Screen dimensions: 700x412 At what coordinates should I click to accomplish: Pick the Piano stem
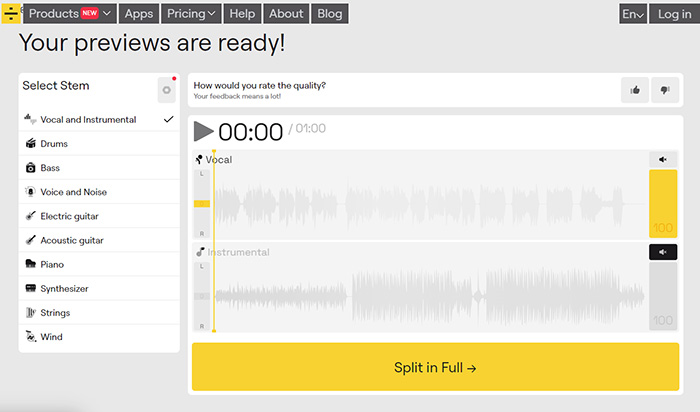click(99, 264)
